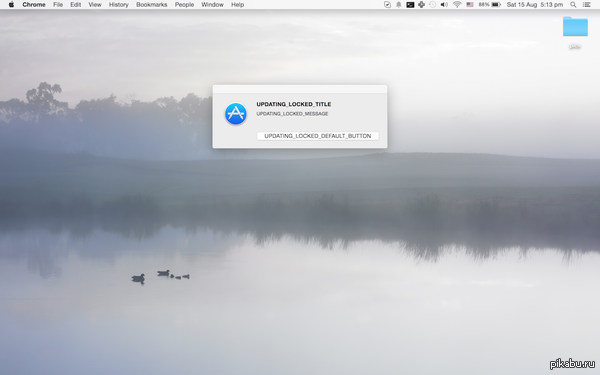Click the App Store icon in dialog
600x375 pixels.
(x=236, y=114)
